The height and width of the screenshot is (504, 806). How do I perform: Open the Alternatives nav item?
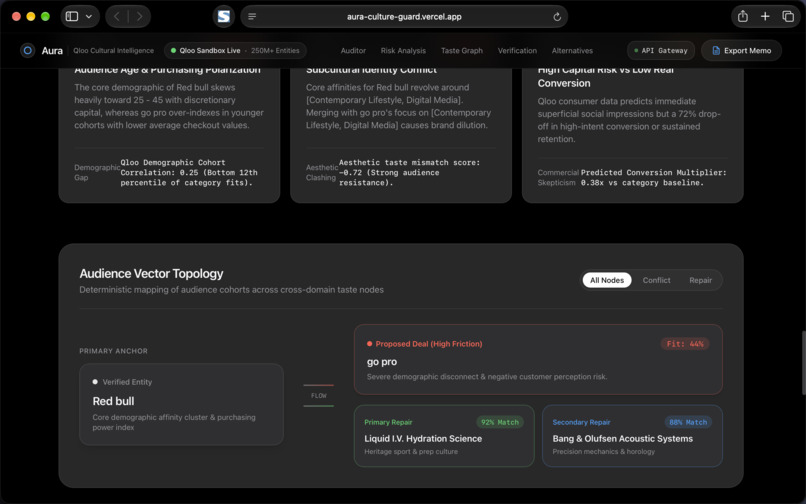(x=572, y=50)
